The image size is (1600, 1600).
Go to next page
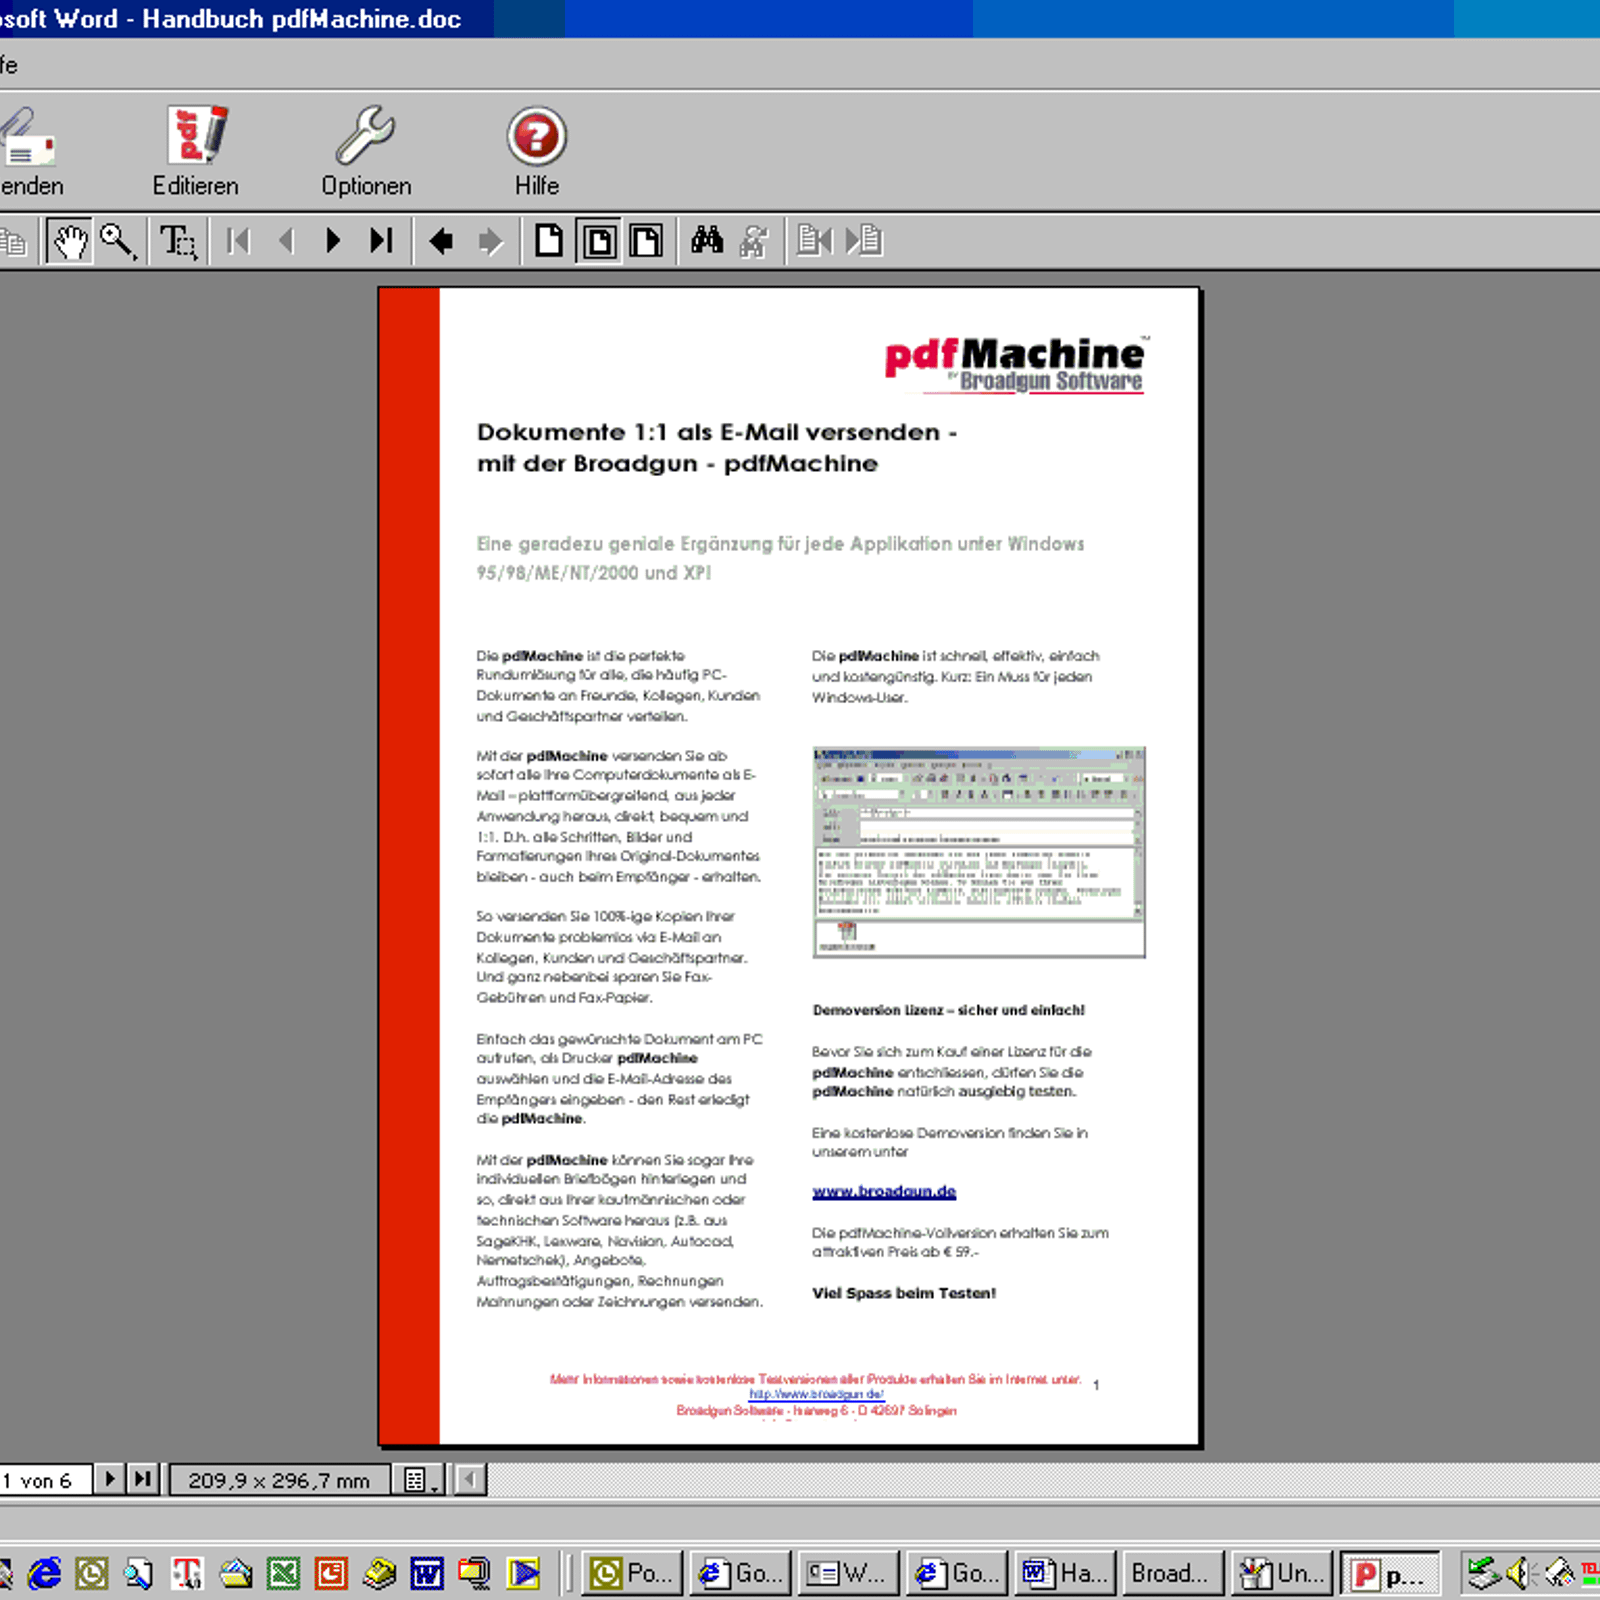coord(333,241)
